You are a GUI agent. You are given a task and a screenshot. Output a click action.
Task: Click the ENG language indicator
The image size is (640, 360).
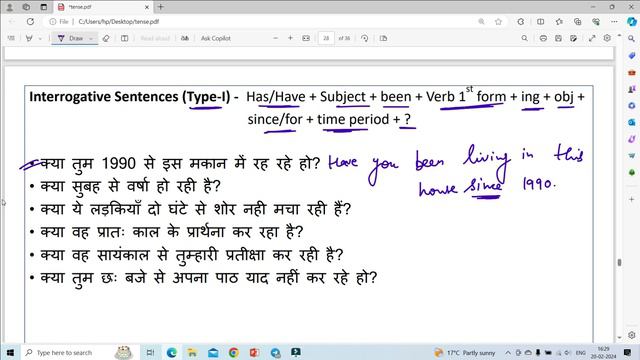coord(580,352)
